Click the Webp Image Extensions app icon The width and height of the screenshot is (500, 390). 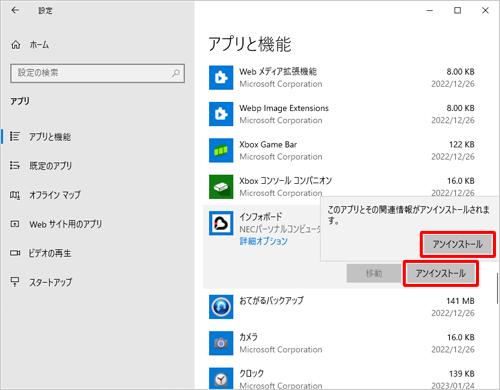[221, 114]
